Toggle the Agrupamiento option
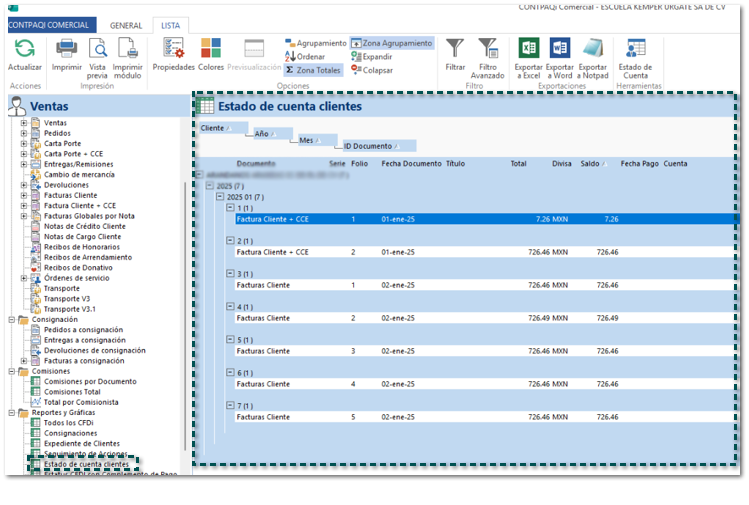Viewport: 749px width, 505px height. pos(315,44)
